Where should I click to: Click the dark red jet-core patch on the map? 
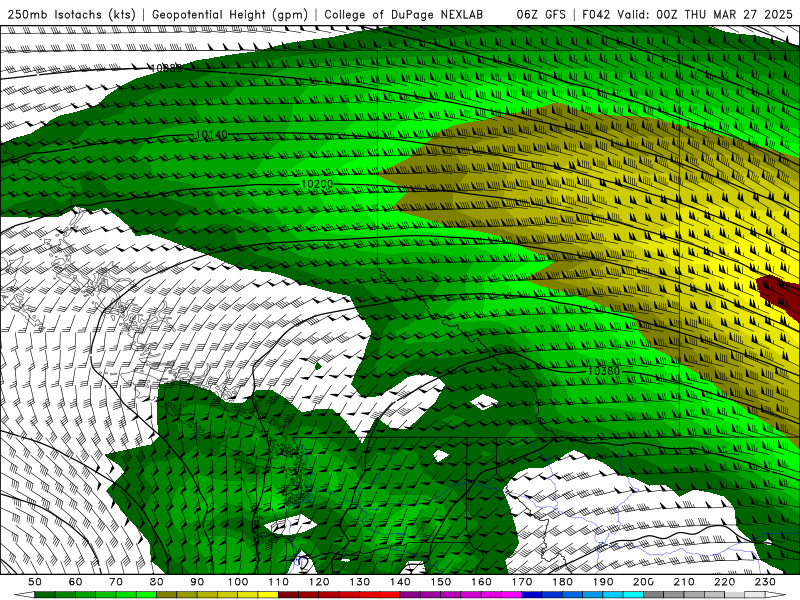[x=781, y=297]
